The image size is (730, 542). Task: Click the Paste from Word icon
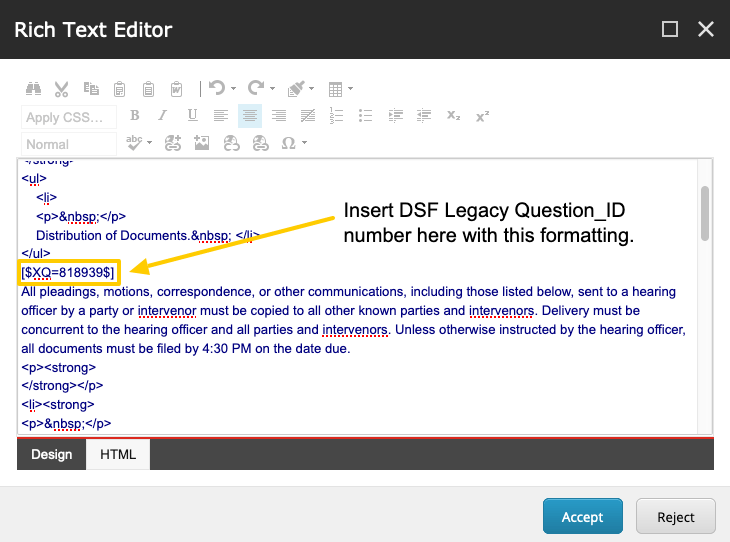click(x=177, y=89)
